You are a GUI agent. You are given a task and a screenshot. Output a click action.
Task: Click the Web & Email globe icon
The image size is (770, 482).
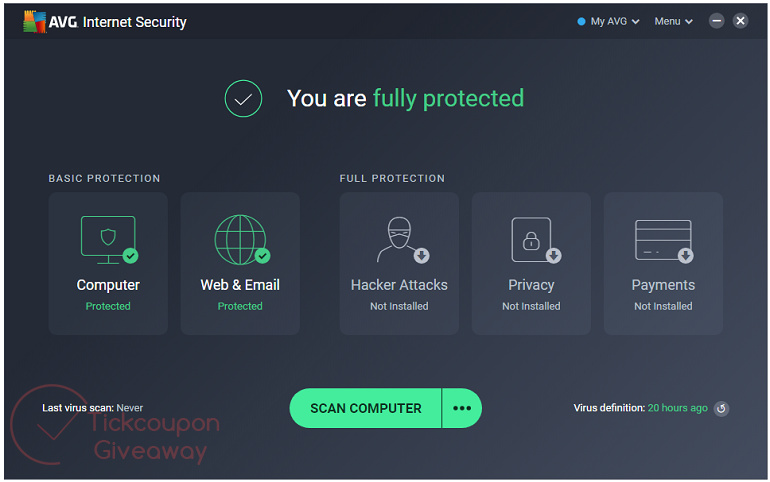[239, 239]
